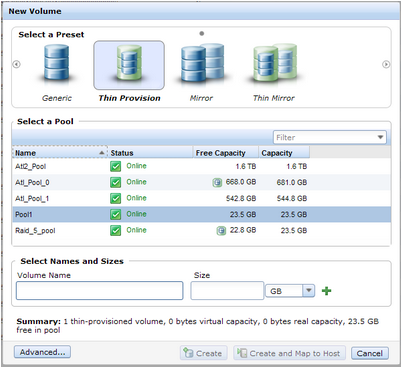Click the Mirror preset label

(201, 98)
